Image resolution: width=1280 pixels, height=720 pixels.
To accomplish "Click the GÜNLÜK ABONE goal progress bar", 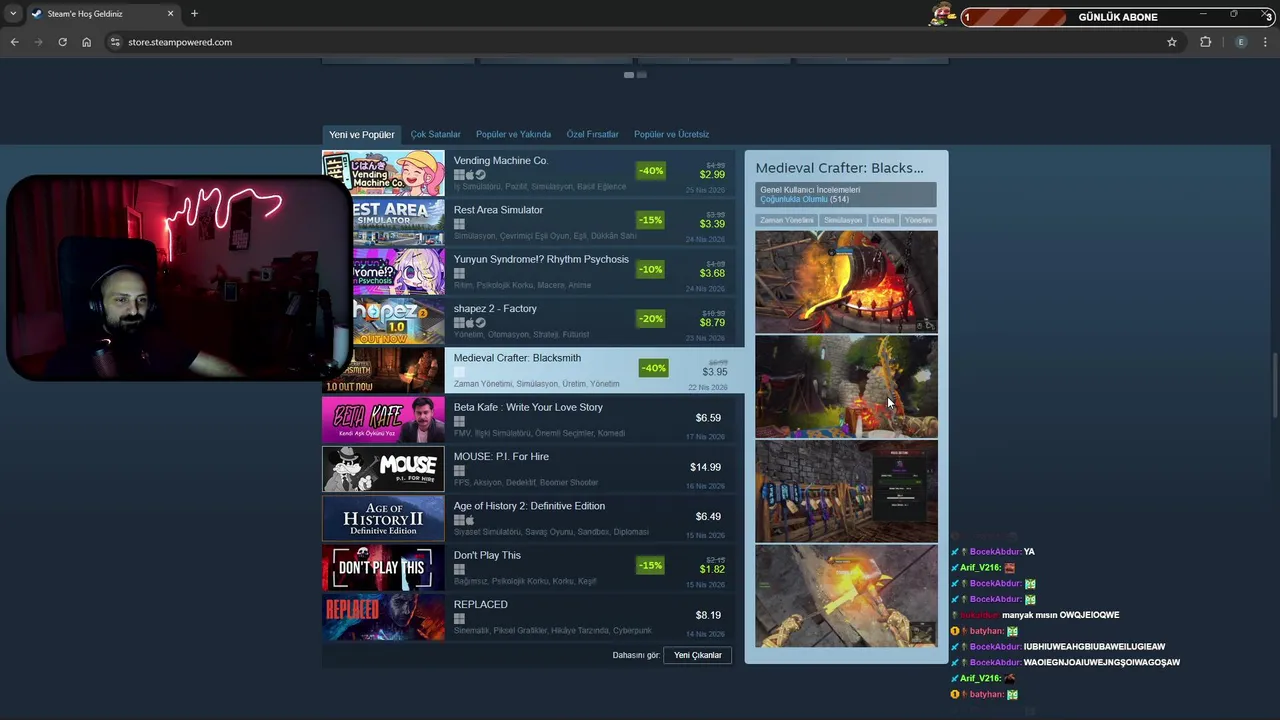I will coord(1117,17).
